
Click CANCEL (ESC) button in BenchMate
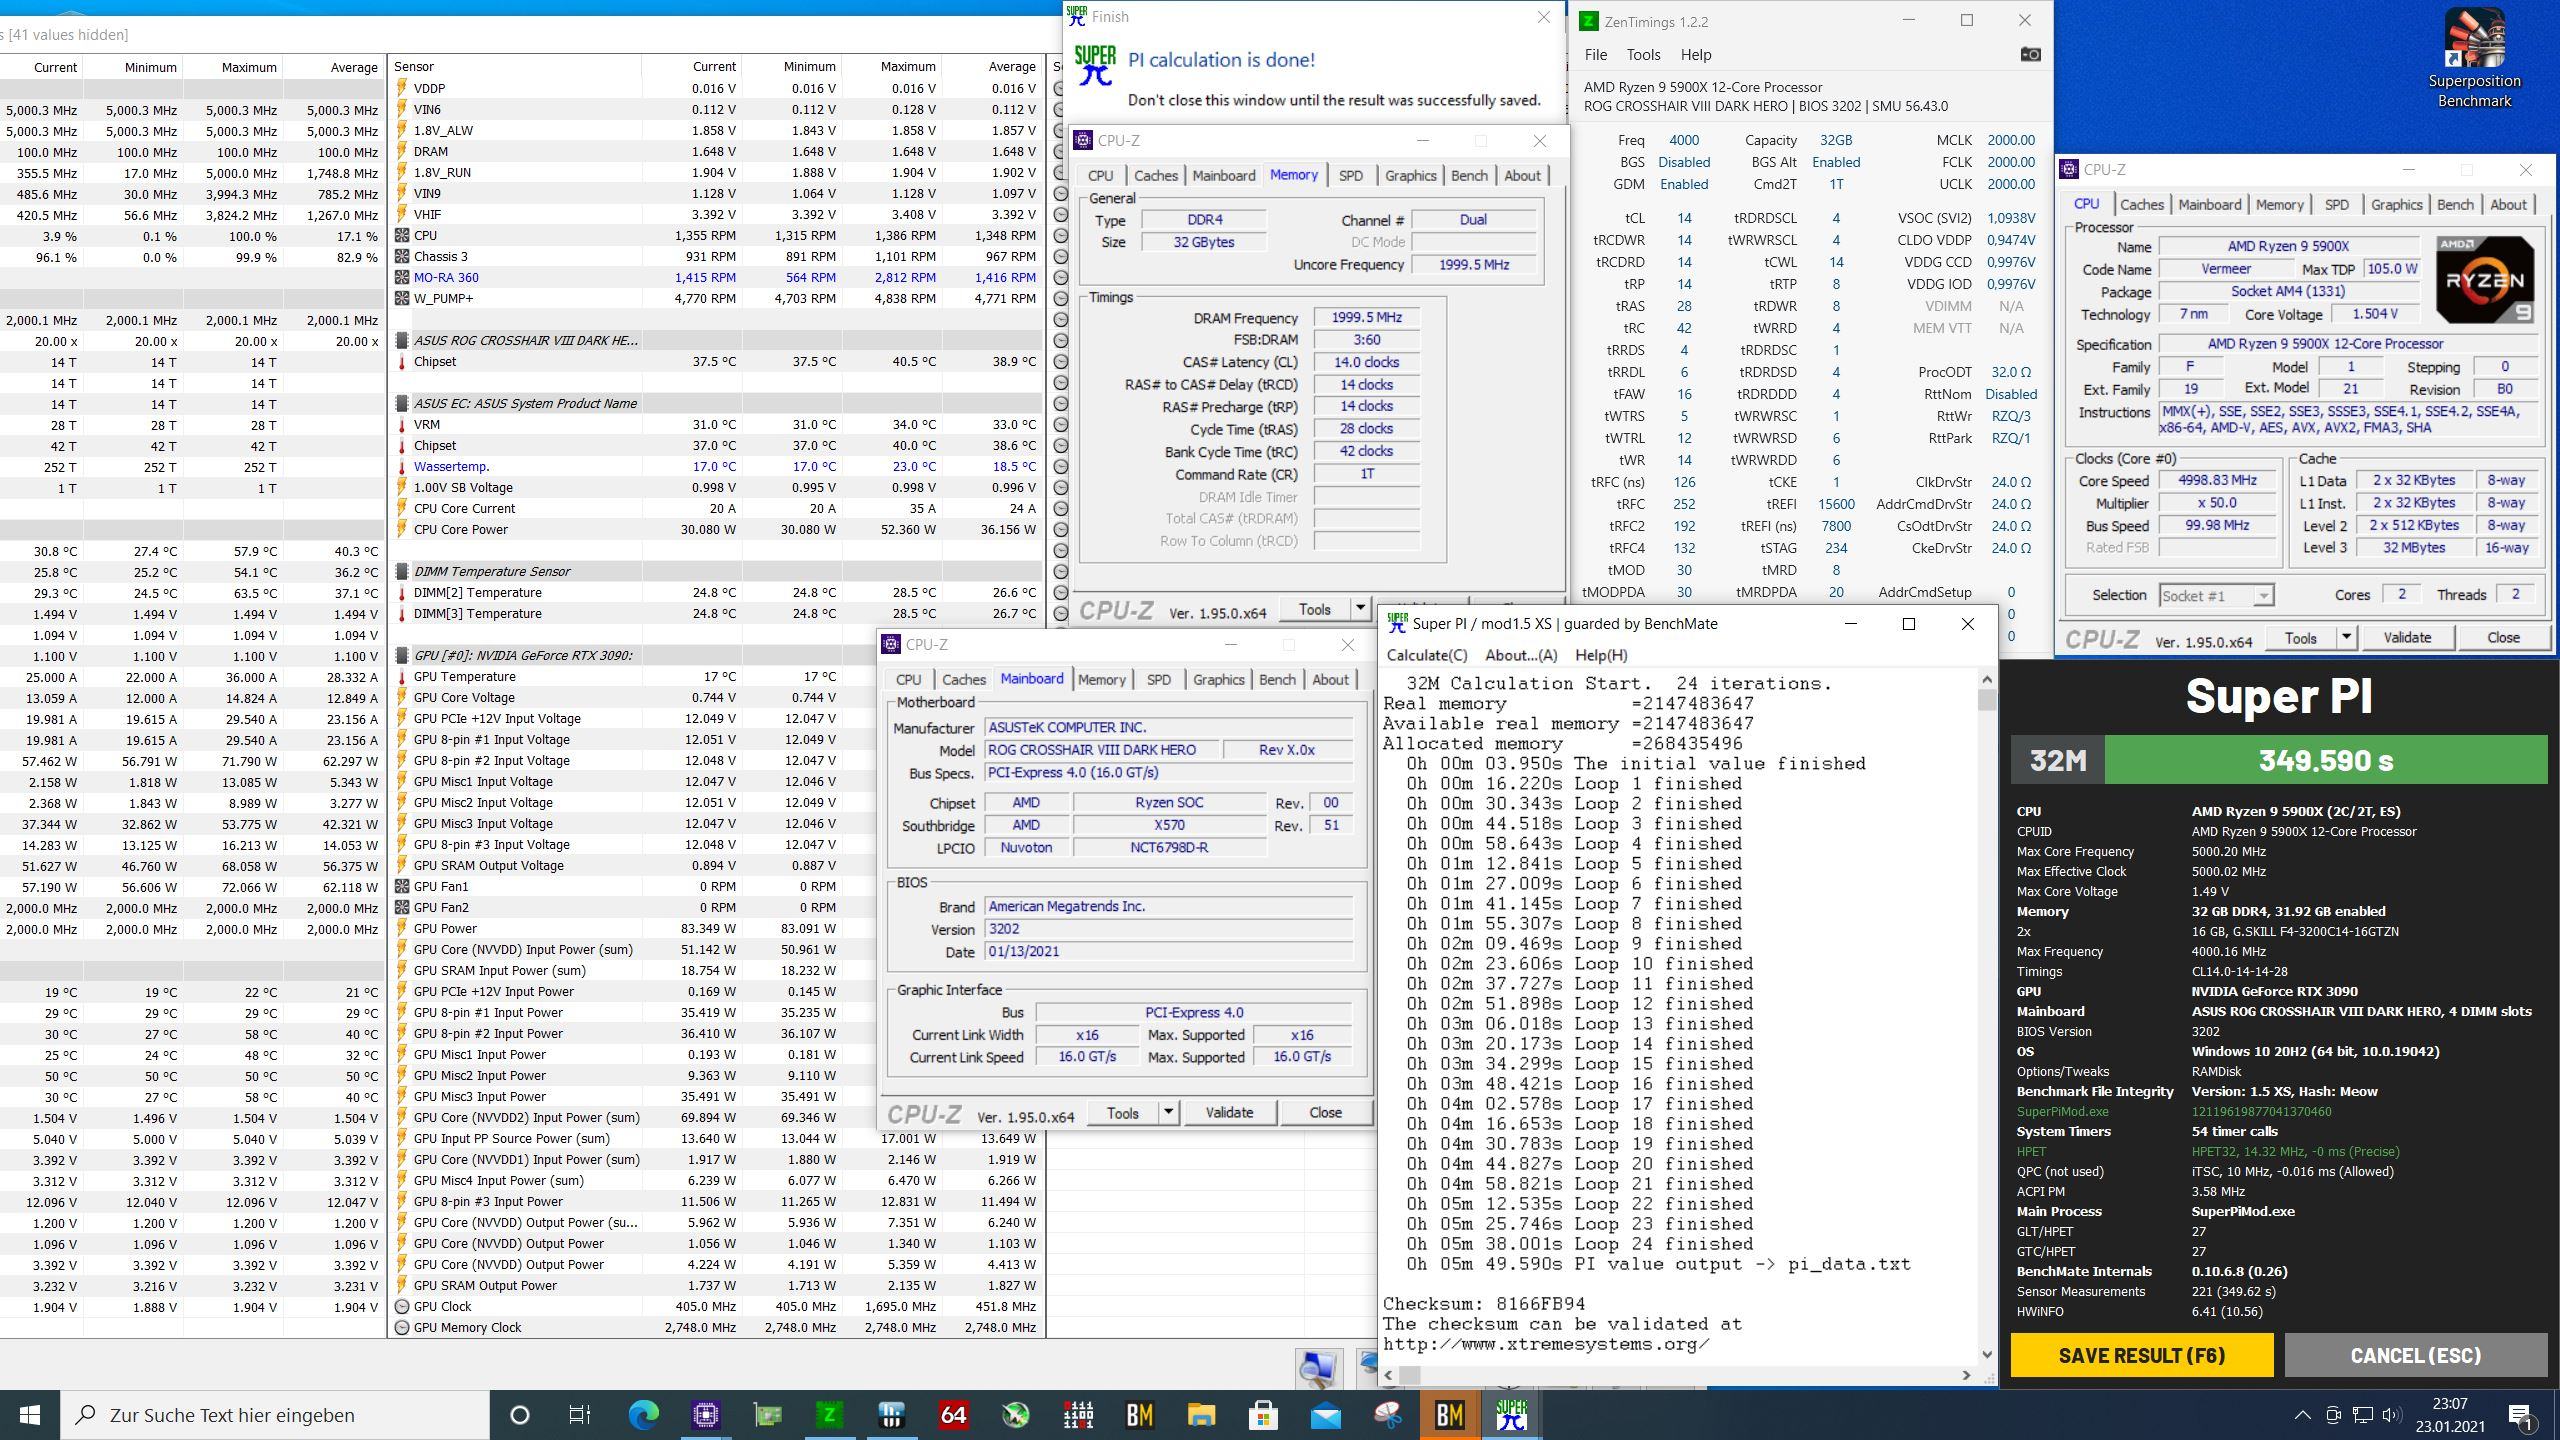[2415, 1355]
